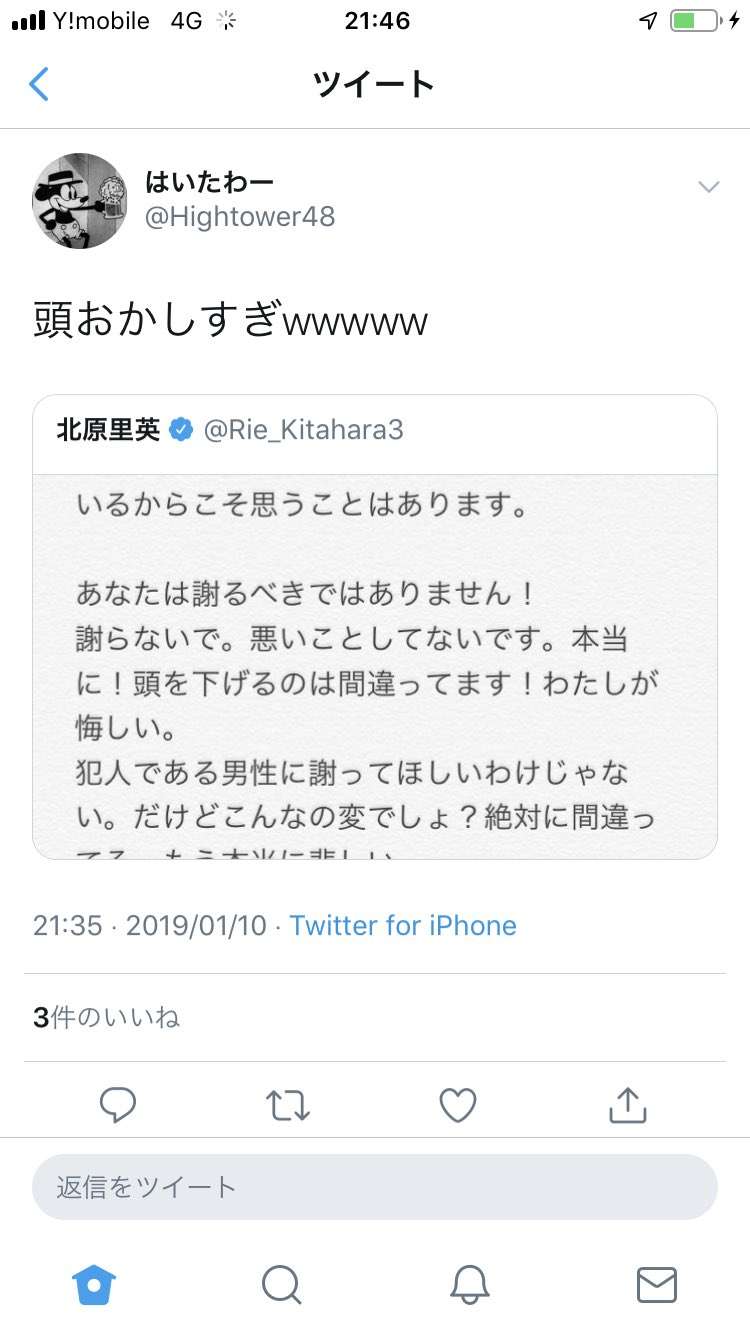
Task: Tap verified badge next to 北原里英
Action: [180, 430]
